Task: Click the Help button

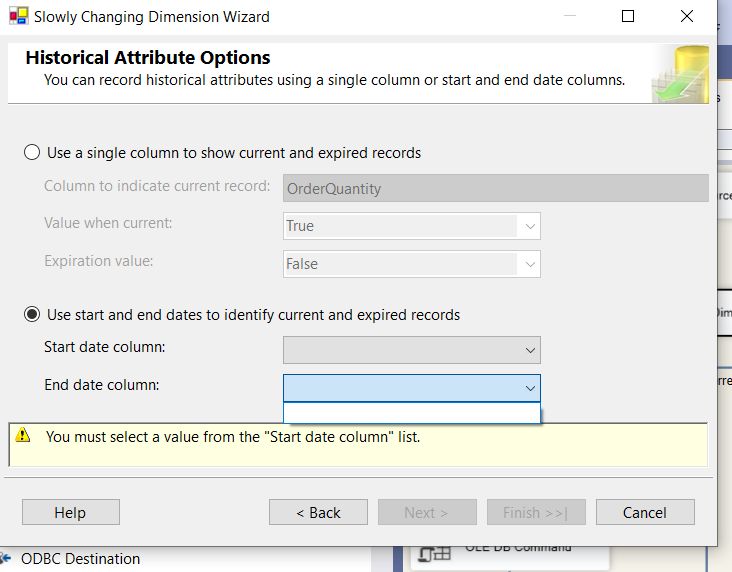Action: coord(70,512)
